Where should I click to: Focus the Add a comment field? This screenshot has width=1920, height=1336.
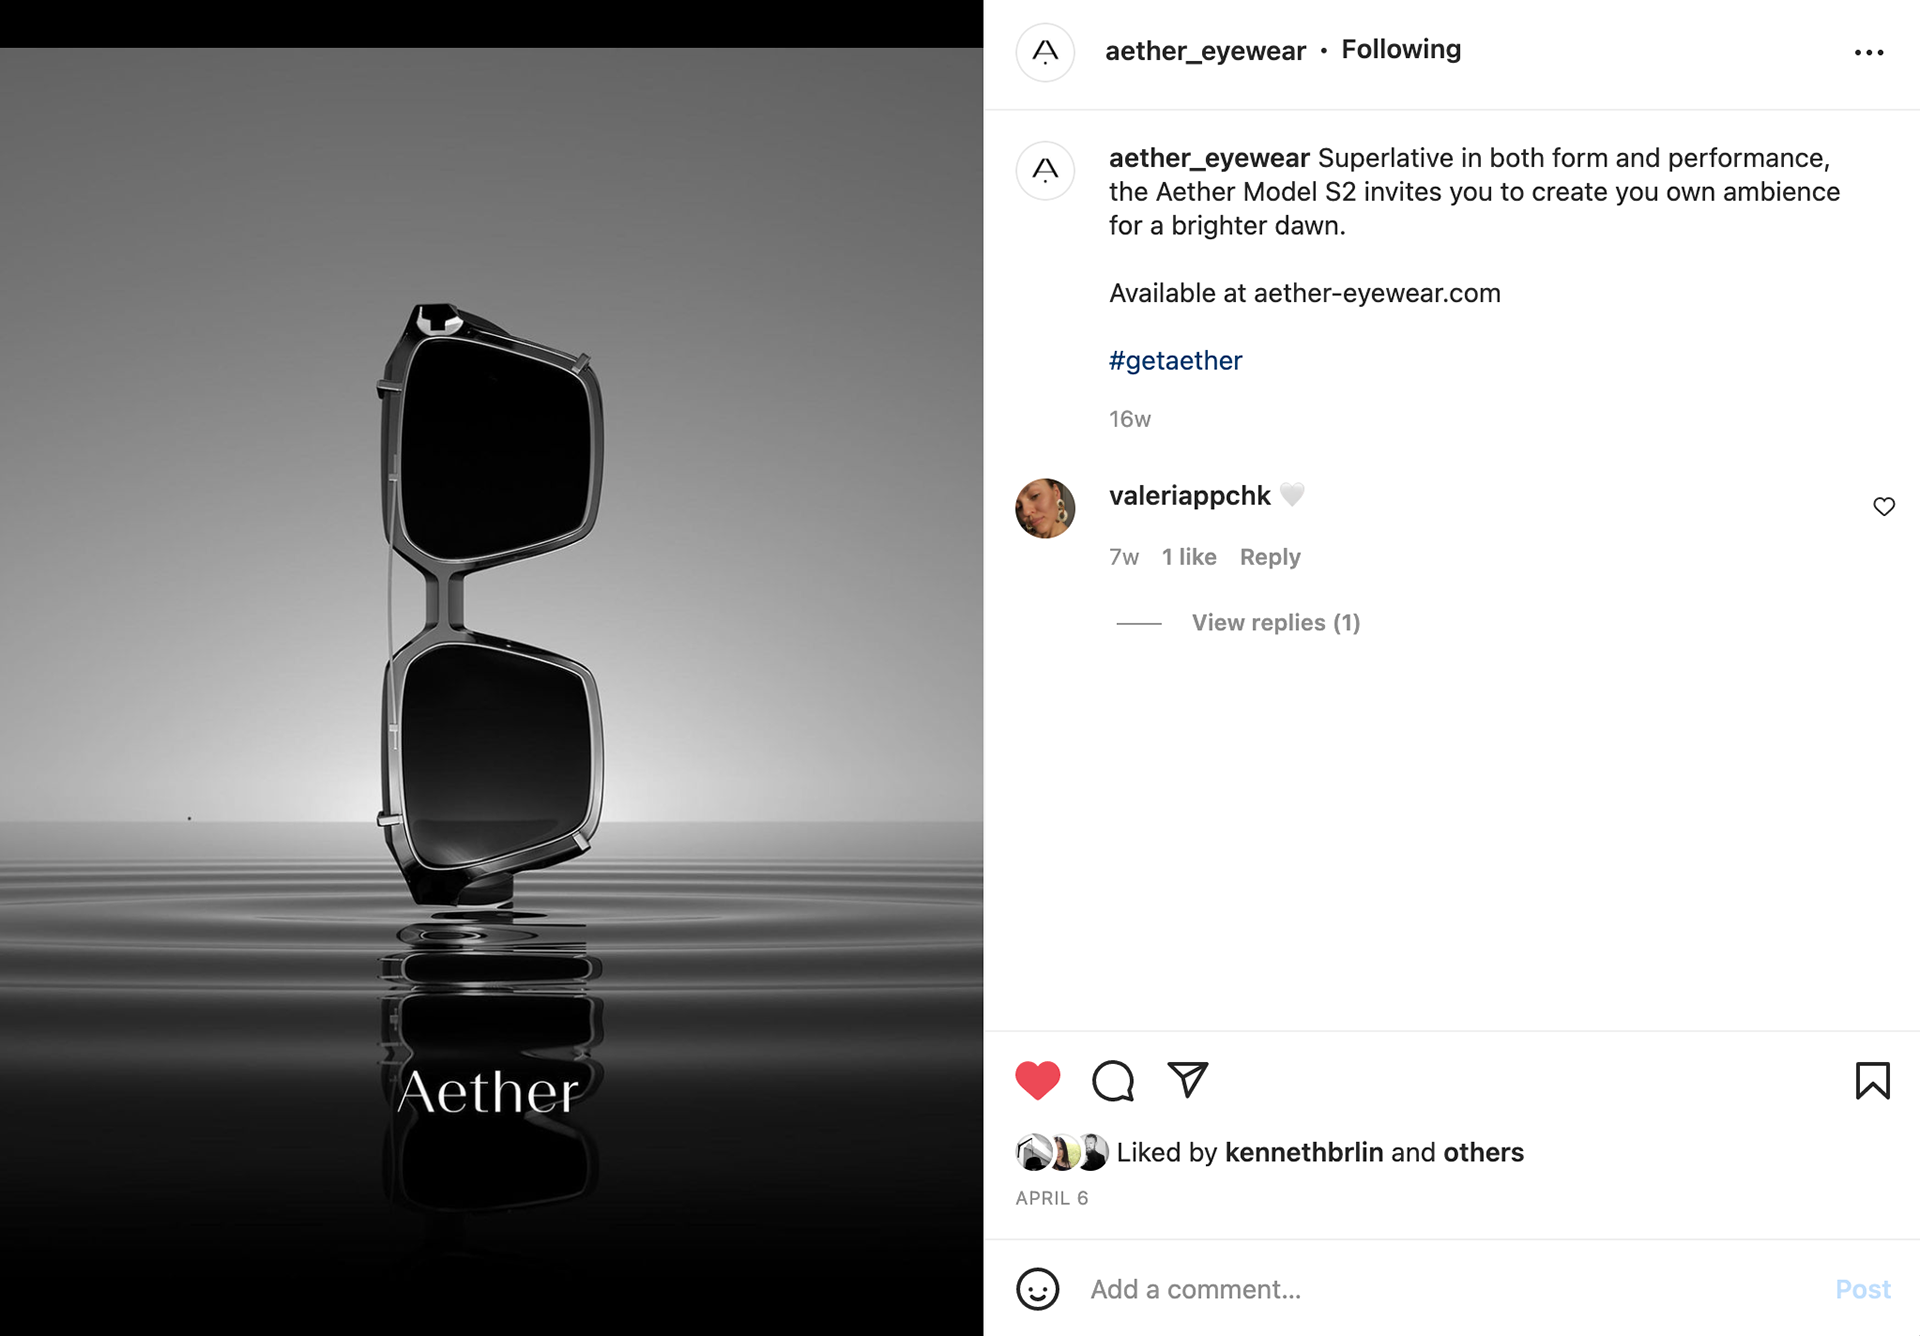[x=1450, y=1289]
